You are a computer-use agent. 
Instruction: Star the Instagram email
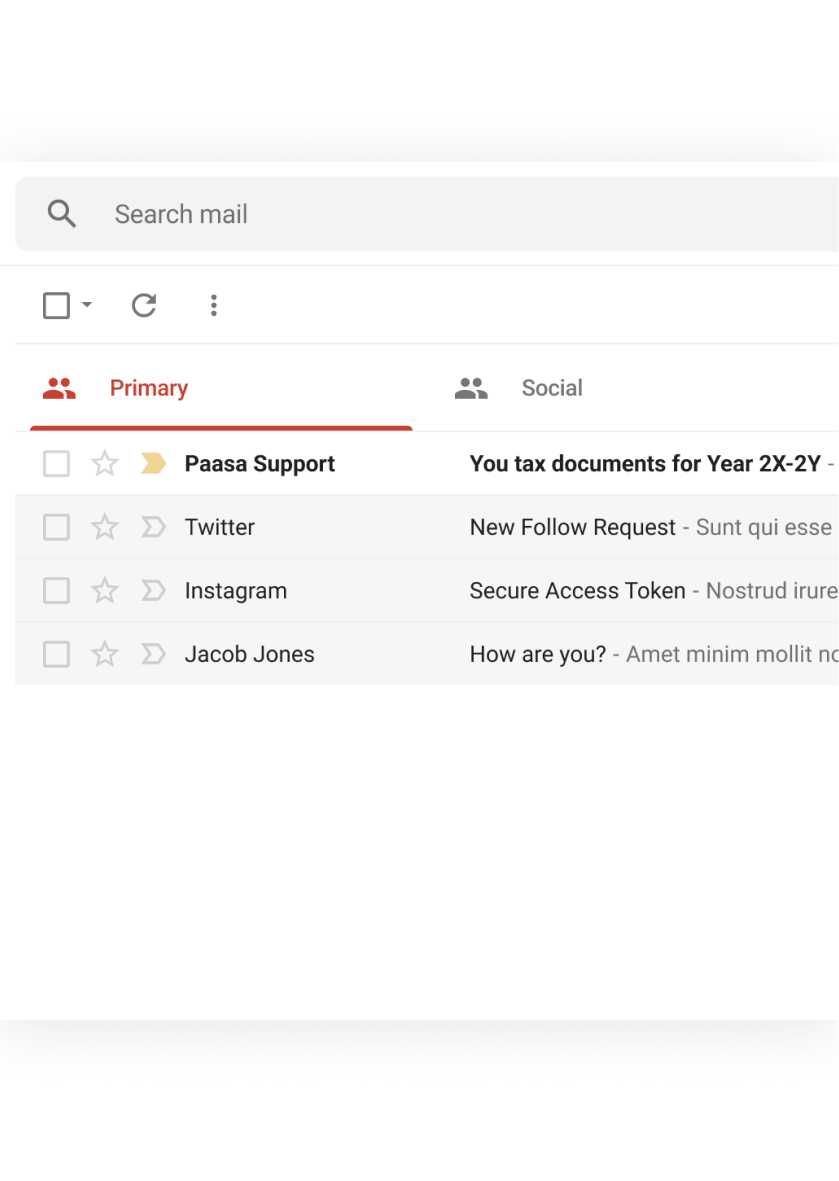click(x=105, y=590)
